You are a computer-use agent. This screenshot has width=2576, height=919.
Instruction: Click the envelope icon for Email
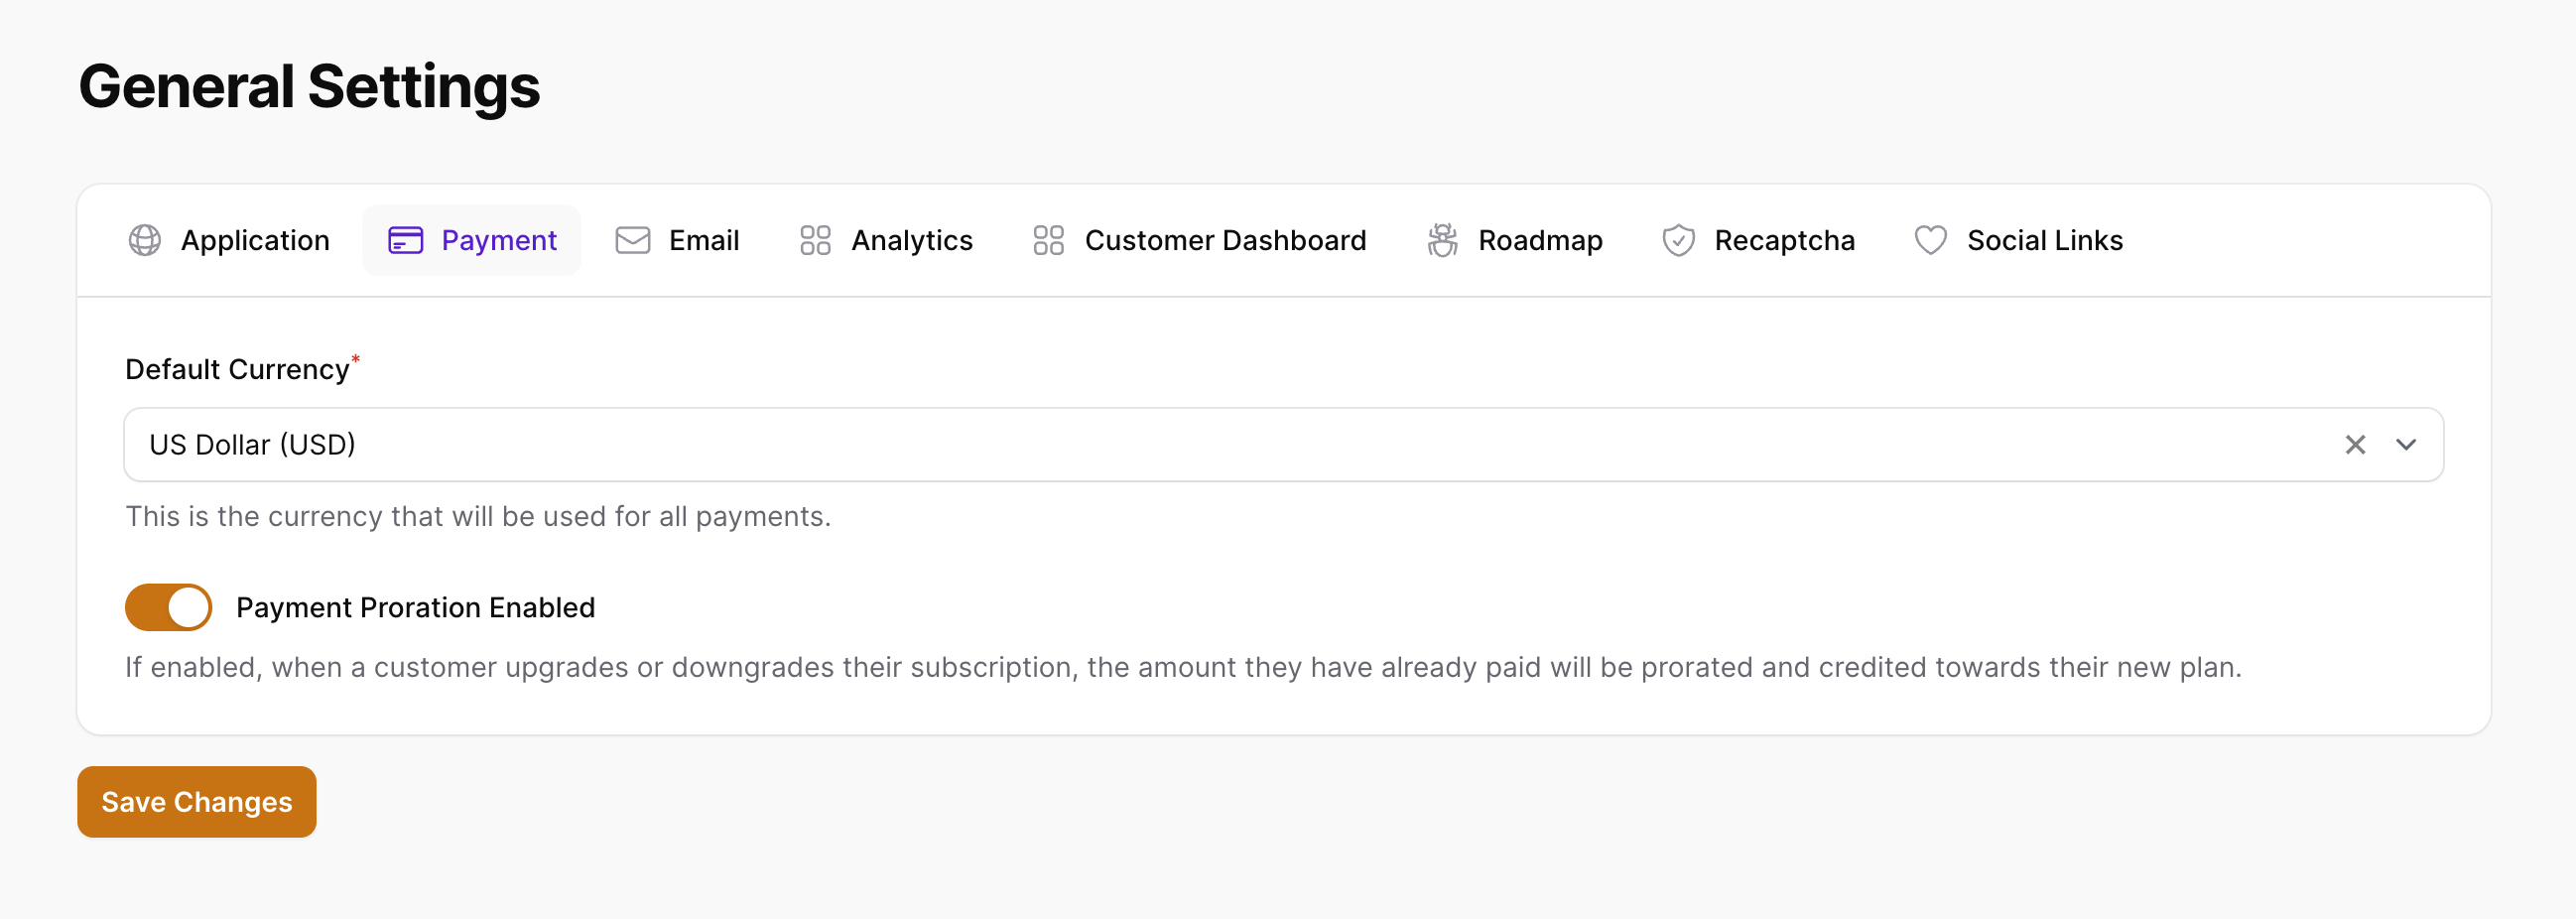click(633, 241)
